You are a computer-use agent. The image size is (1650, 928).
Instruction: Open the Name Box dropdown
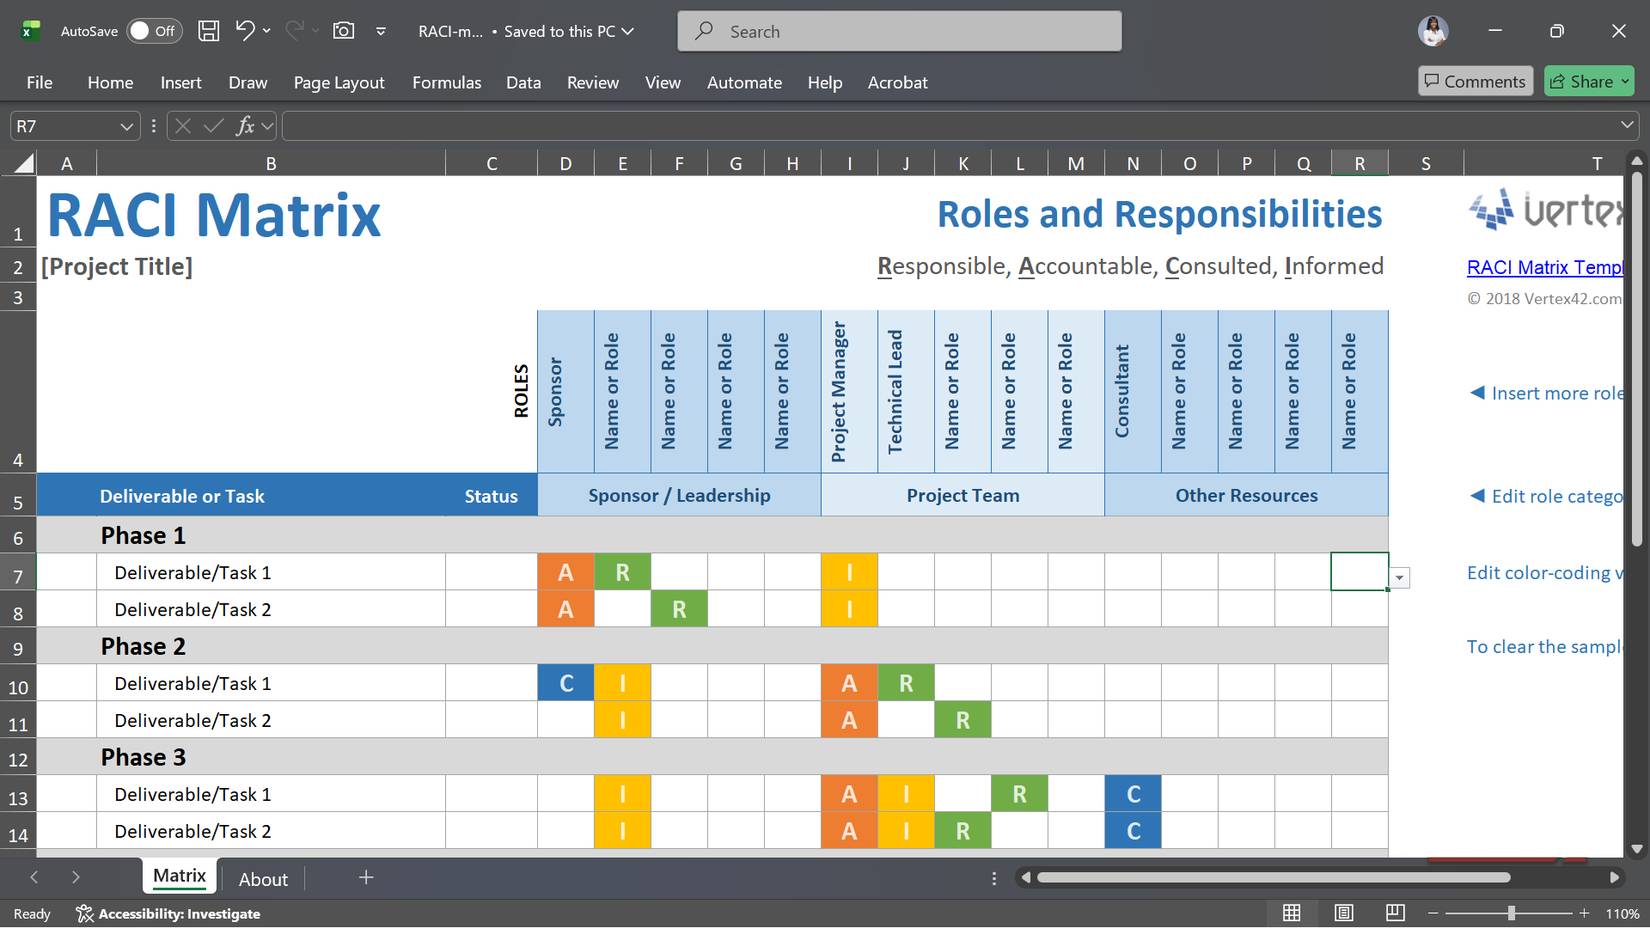coord(126,125)
